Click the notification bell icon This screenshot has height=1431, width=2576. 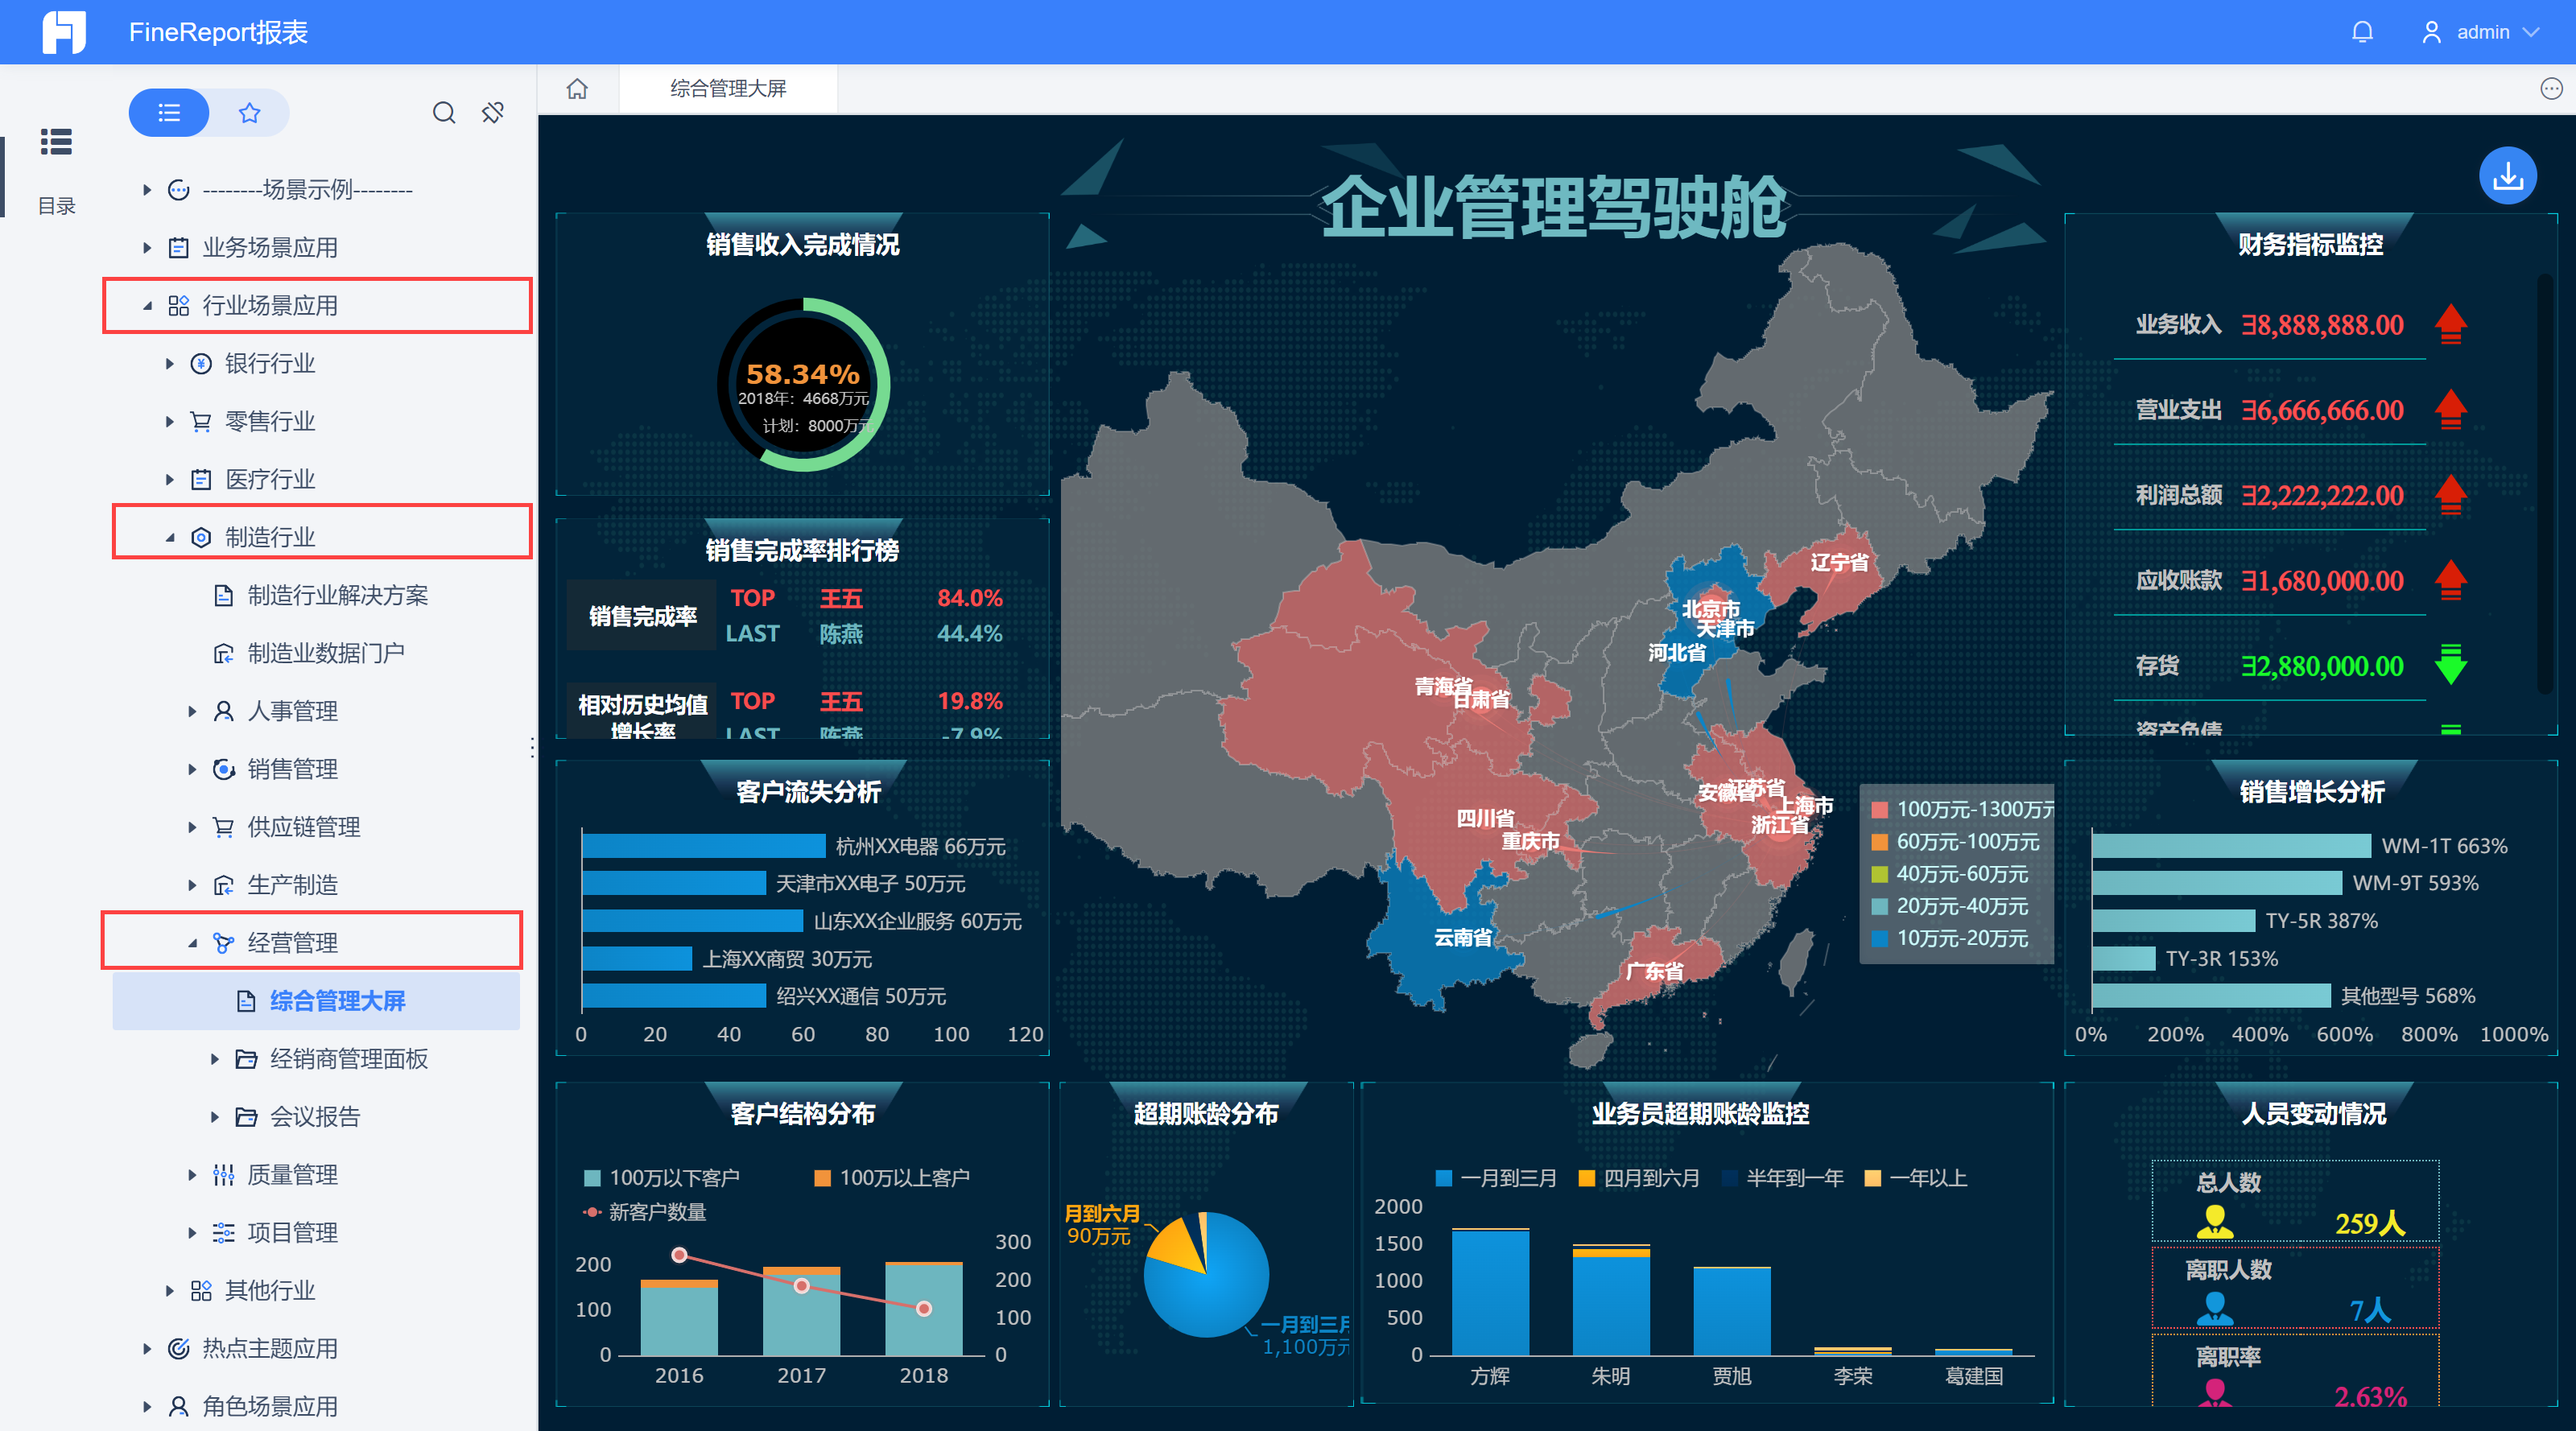coord(2362,32)
